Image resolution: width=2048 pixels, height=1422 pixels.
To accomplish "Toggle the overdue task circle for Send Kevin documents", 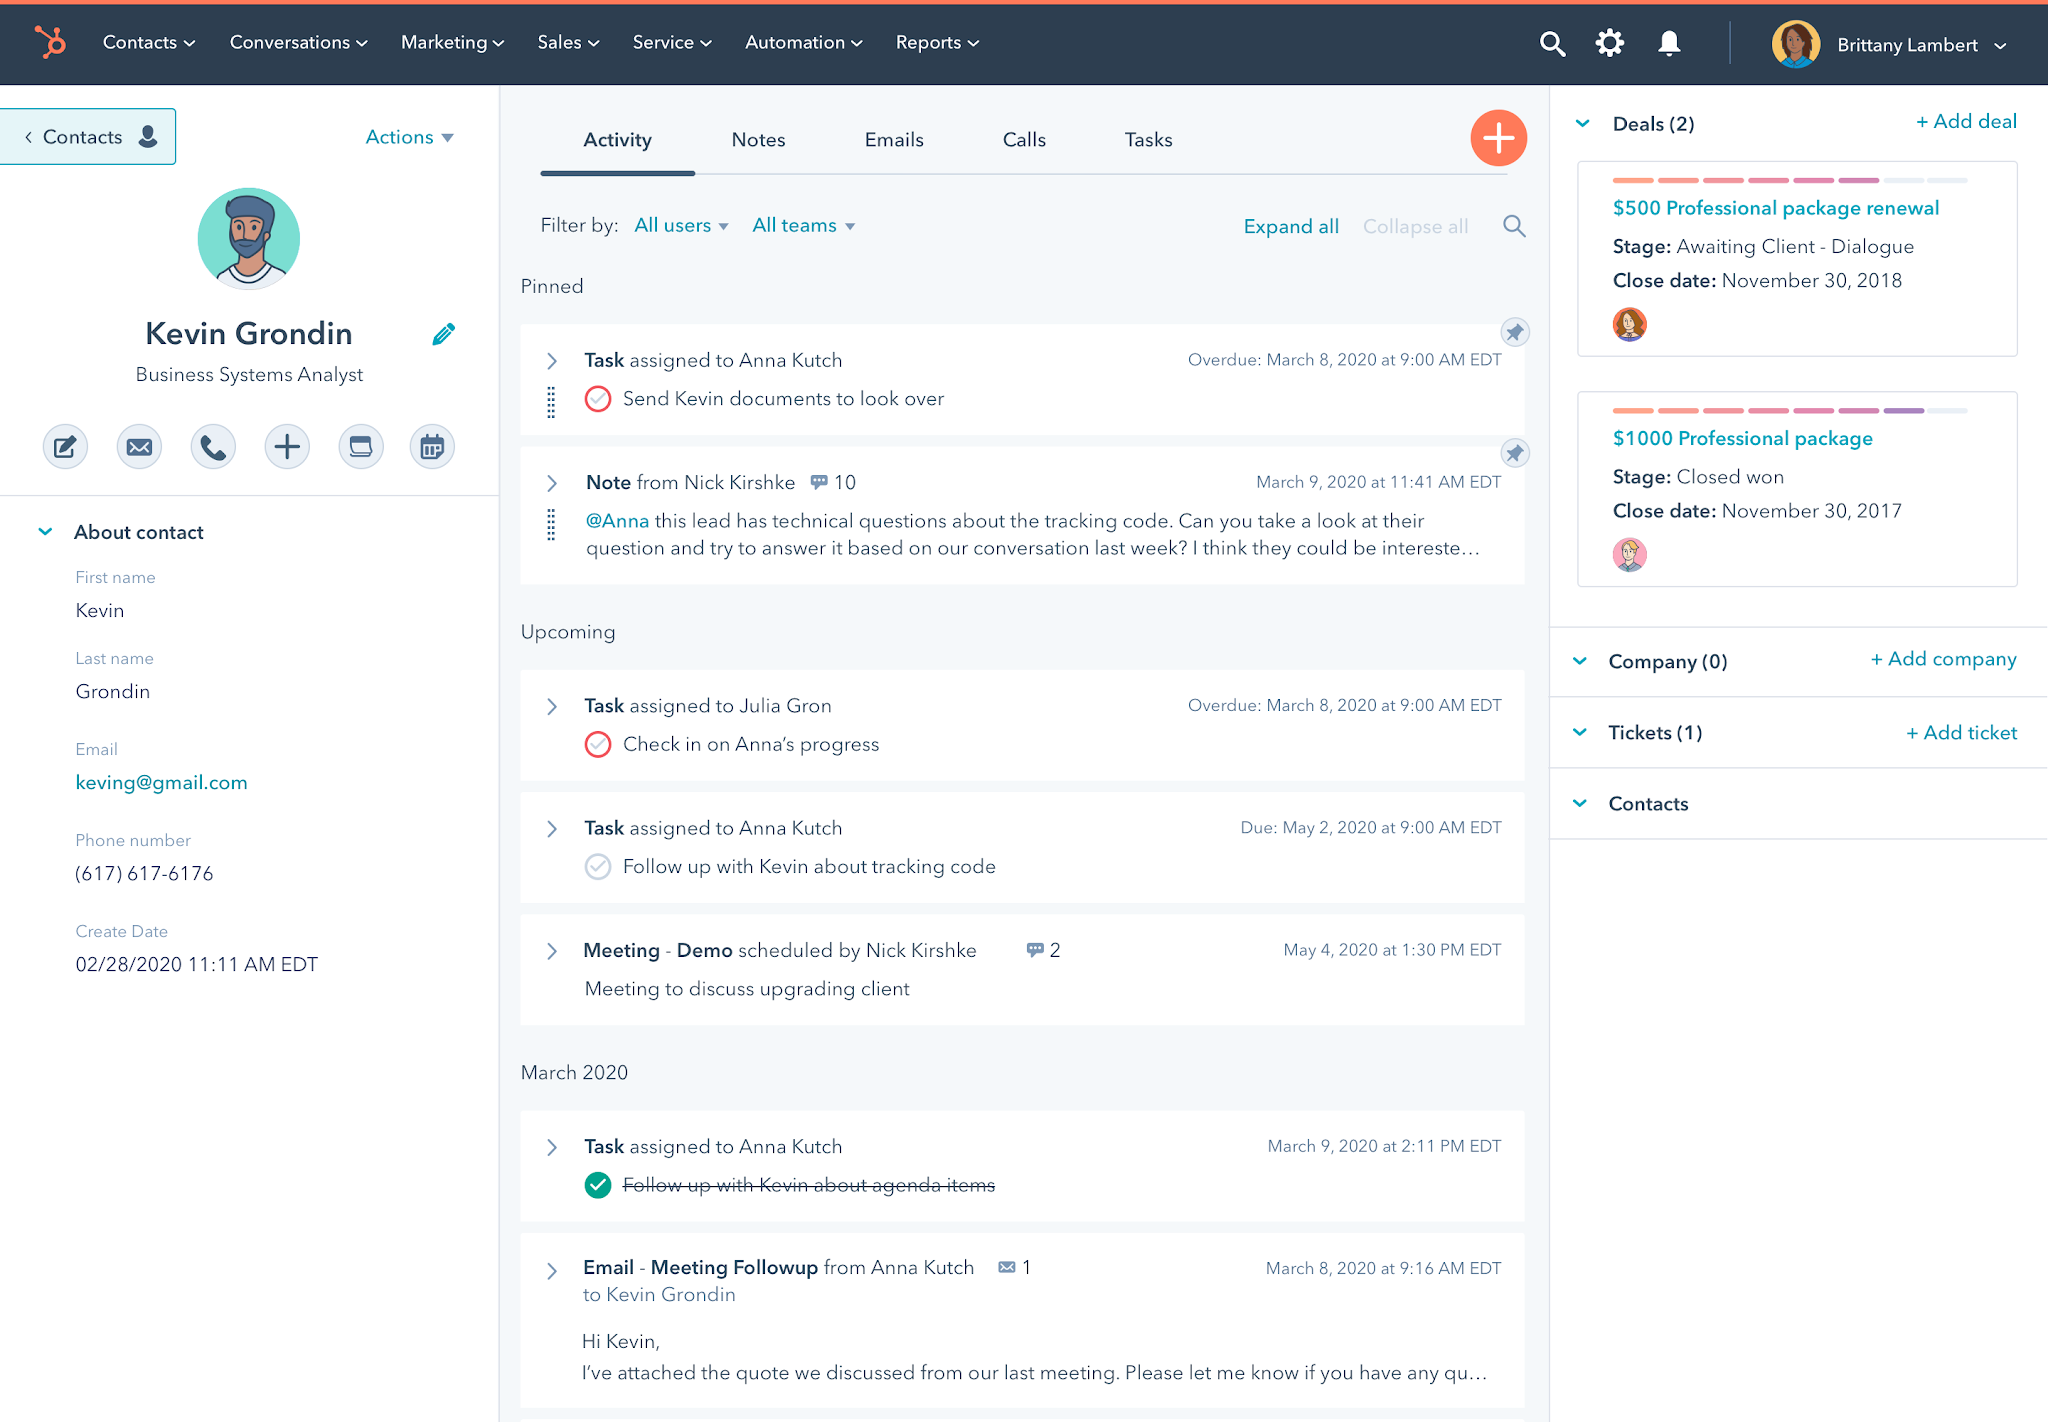I will point(596,398).
